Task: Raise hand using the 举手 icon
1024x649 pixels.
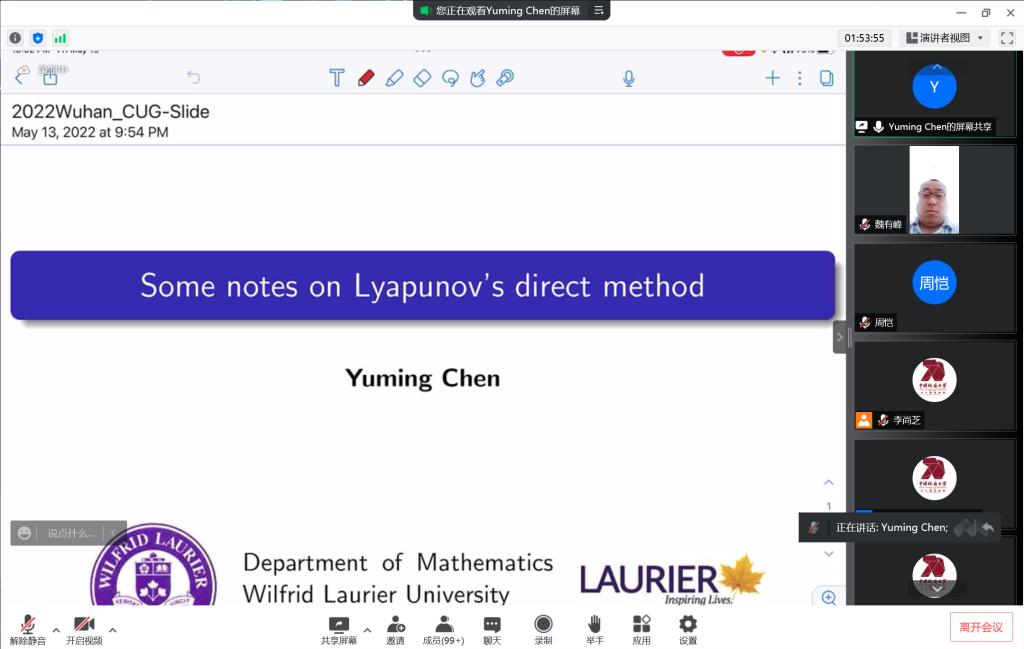Action: click(x=594, y=626)
